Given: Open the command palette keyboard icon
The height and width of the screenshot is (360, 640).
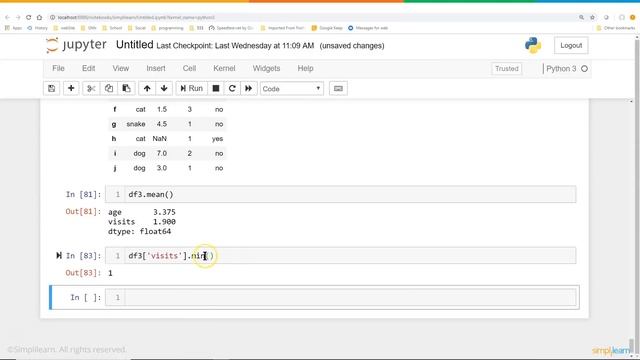Looking at the screenshot, I should (338, 89).
